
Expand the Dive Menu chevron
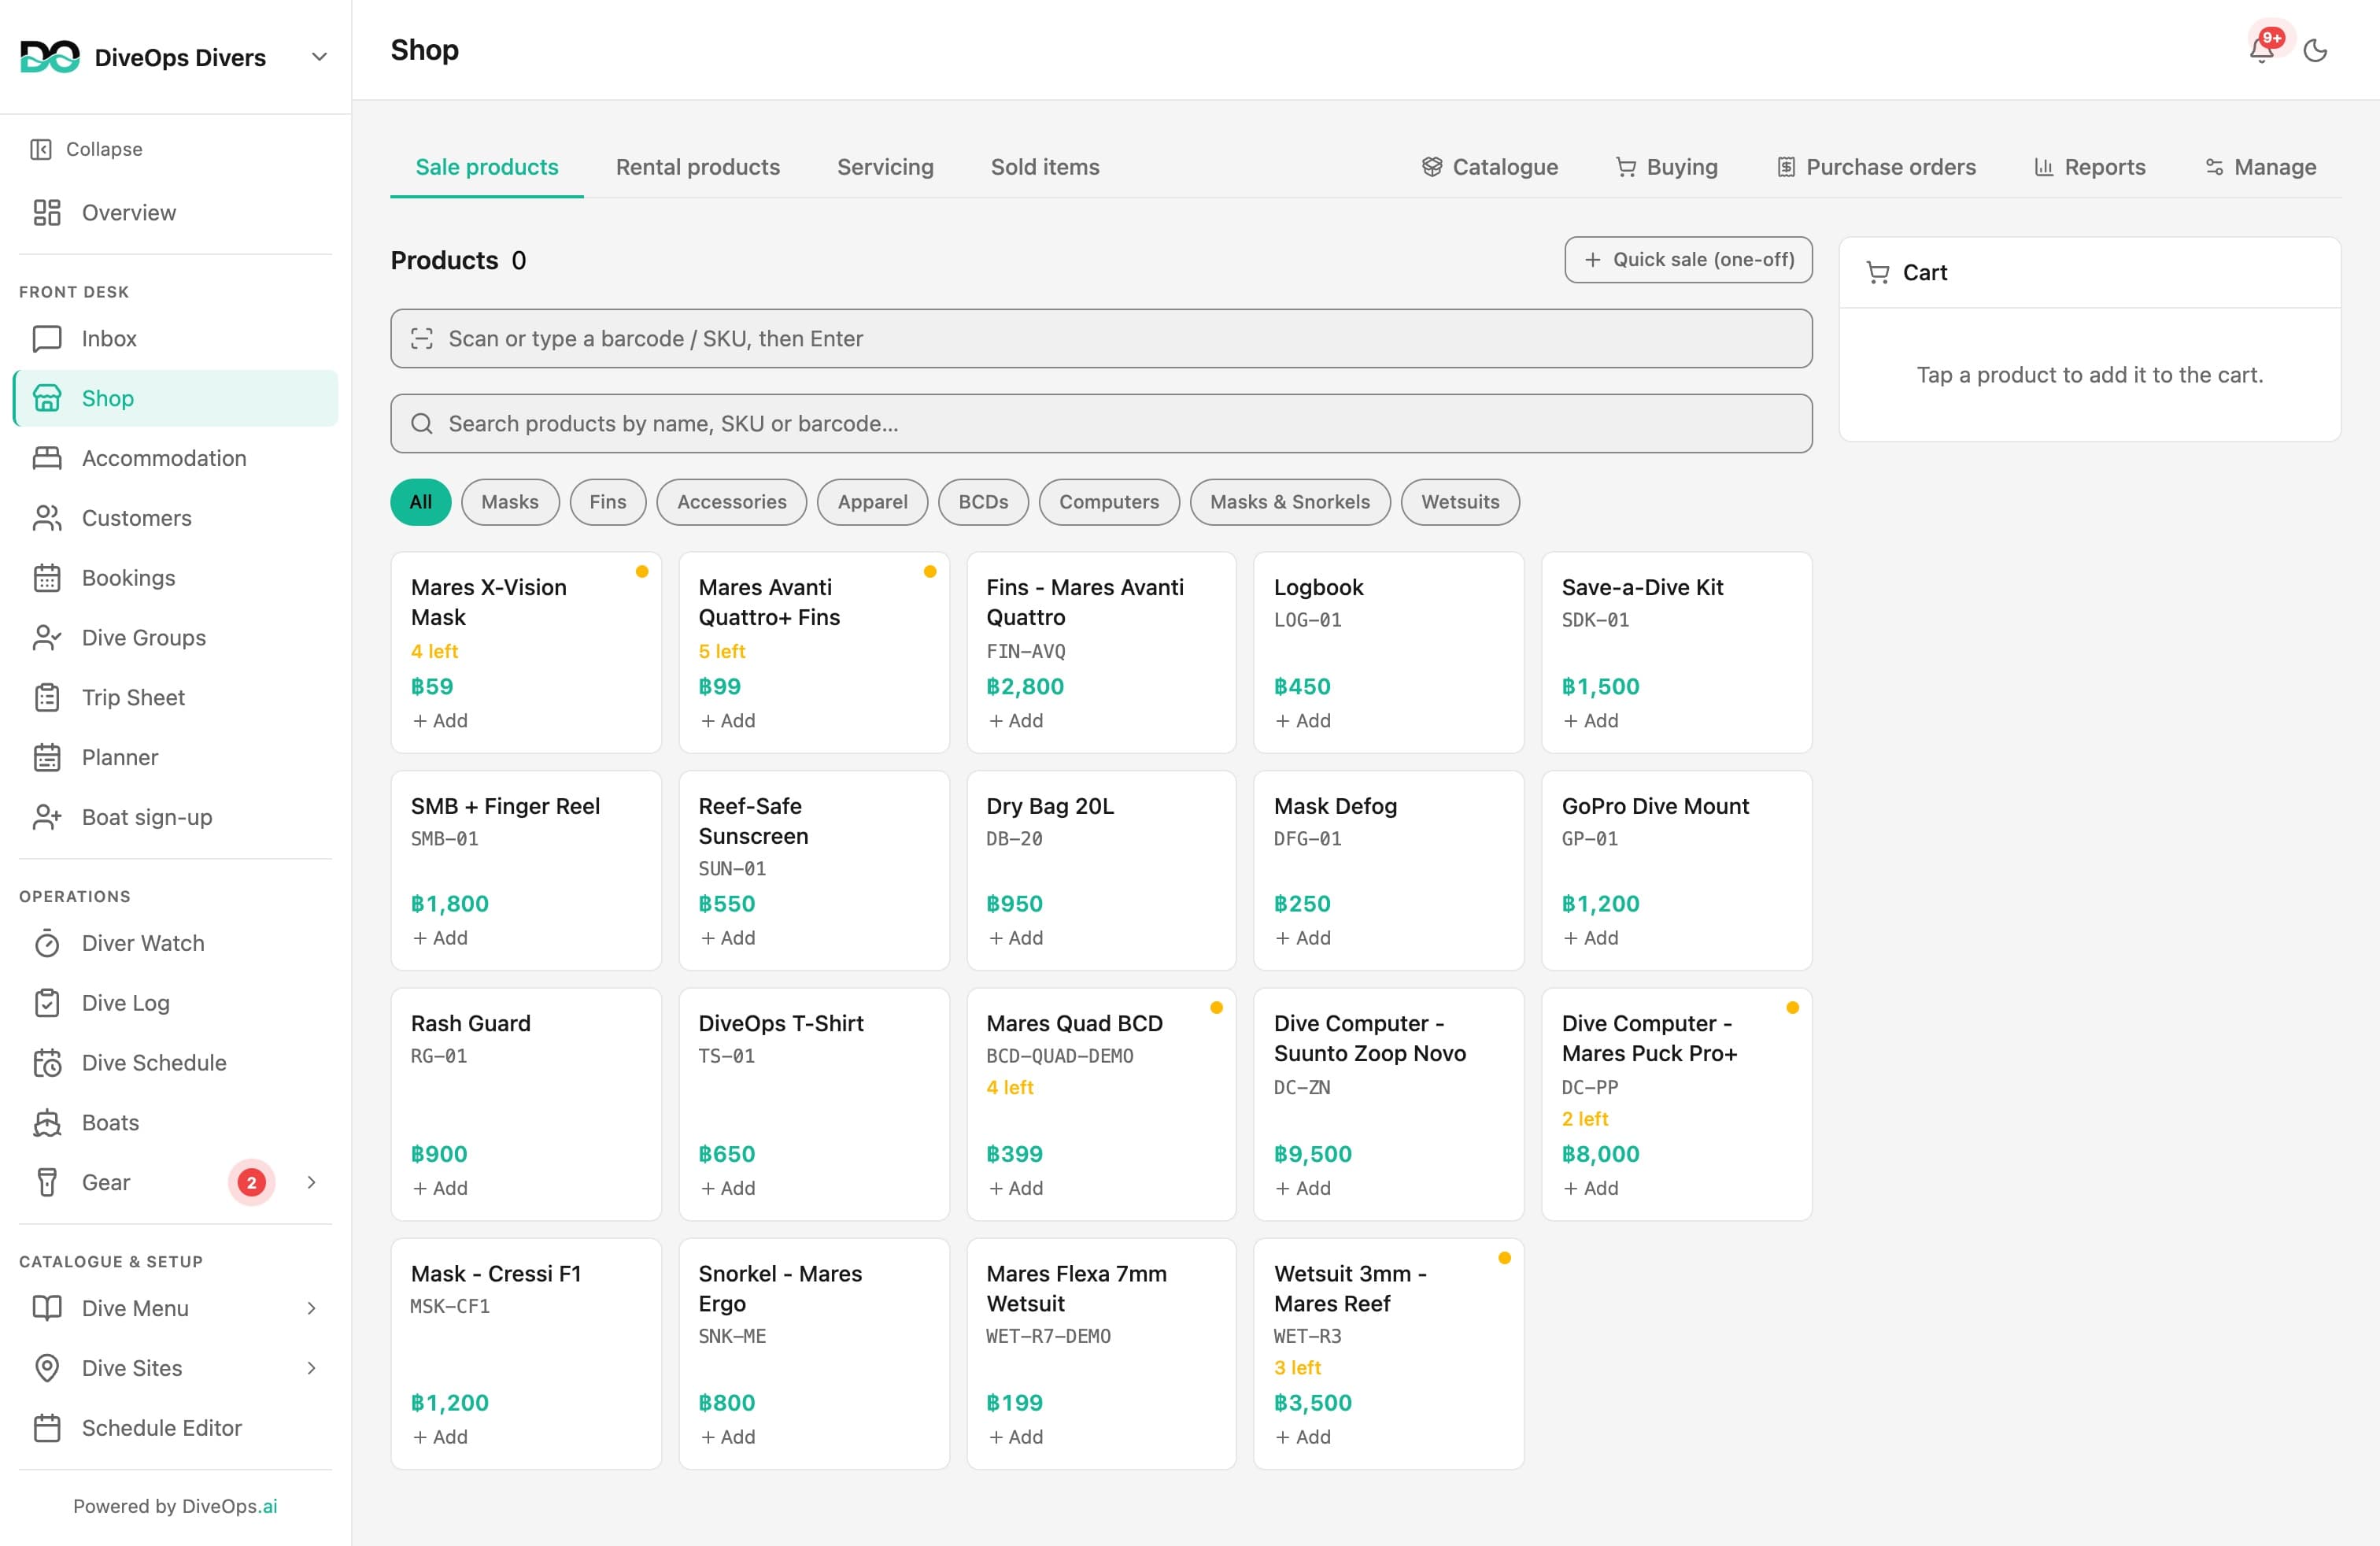(312, 1309)
